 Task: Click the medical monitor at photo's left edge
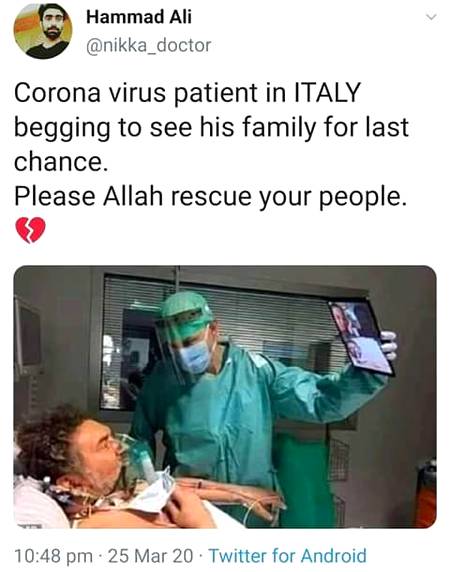click(x=28, y=334)
